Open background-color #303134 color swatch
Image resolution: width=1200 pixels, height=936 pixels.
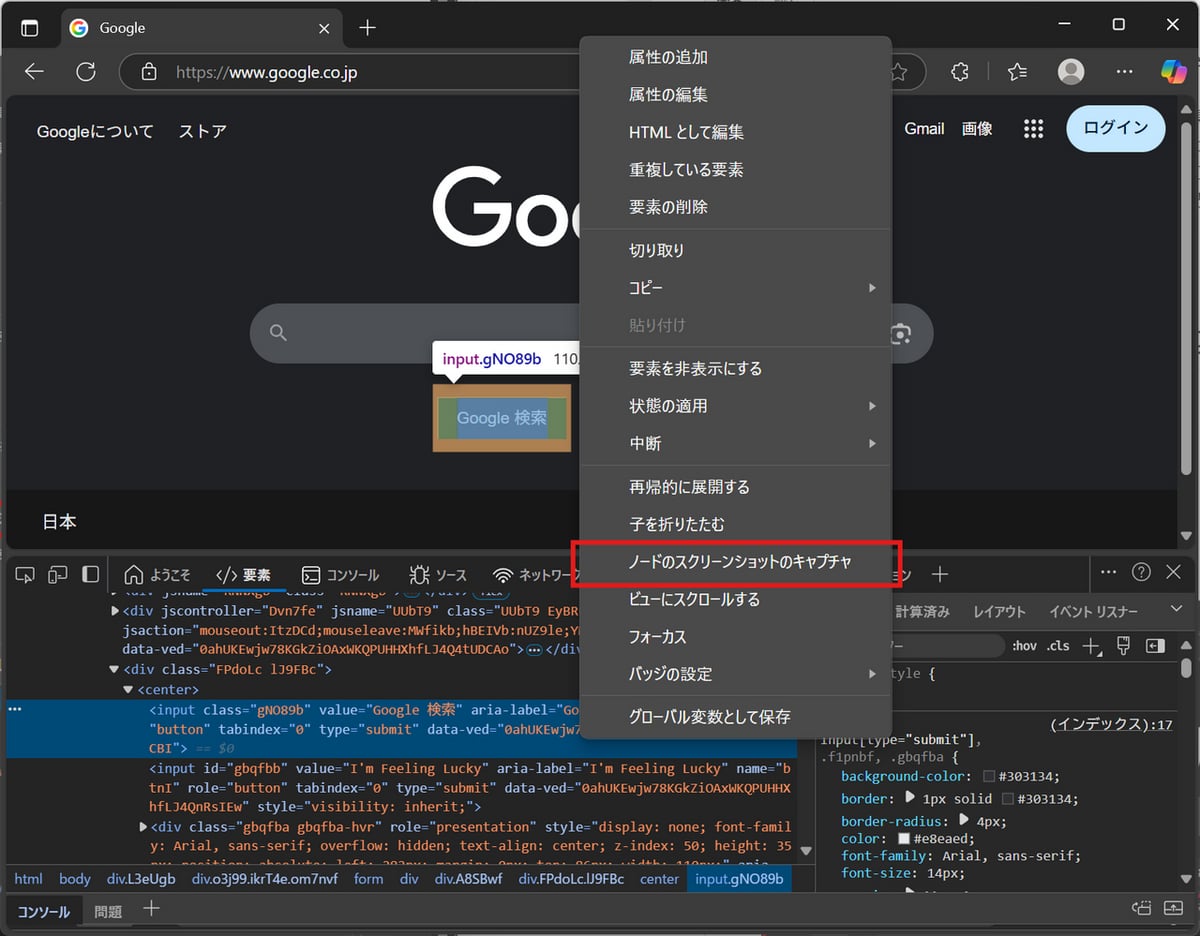point(989,777)
